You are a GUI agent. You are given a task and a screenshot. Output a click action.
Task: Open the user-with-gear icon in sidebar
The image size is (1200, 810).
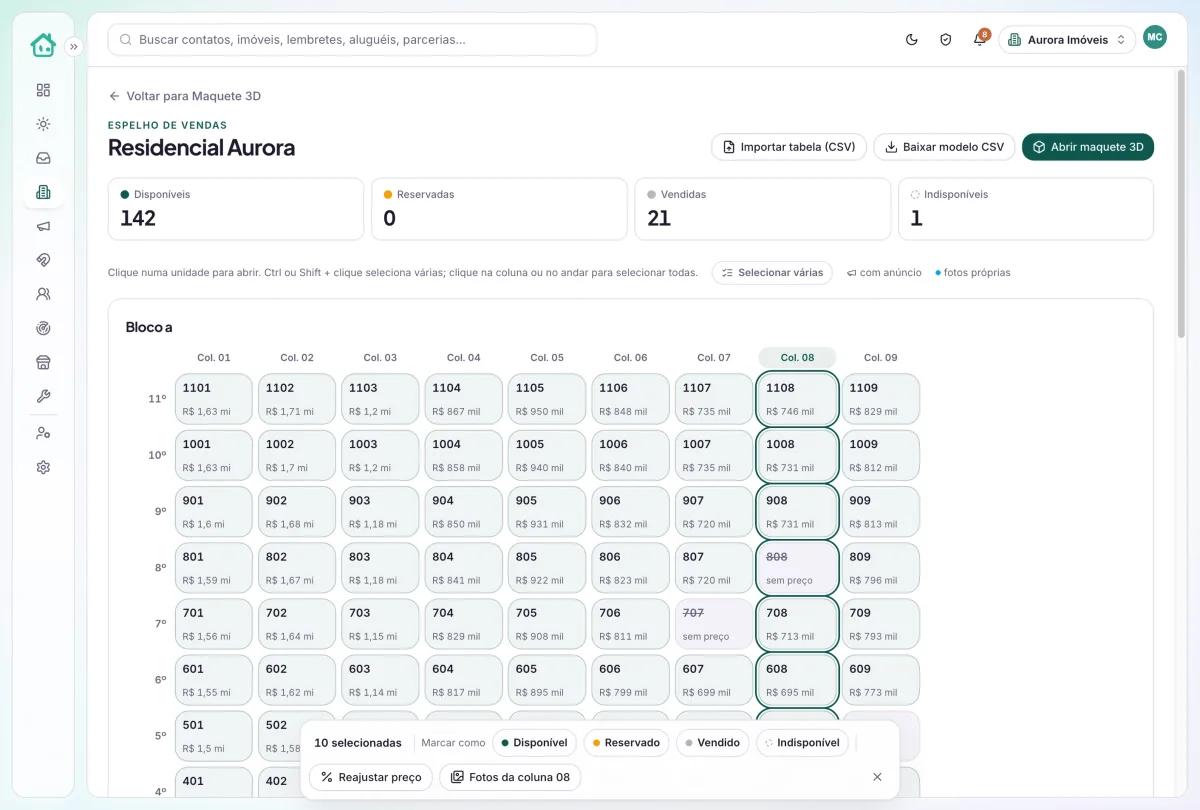click(43, 433)
